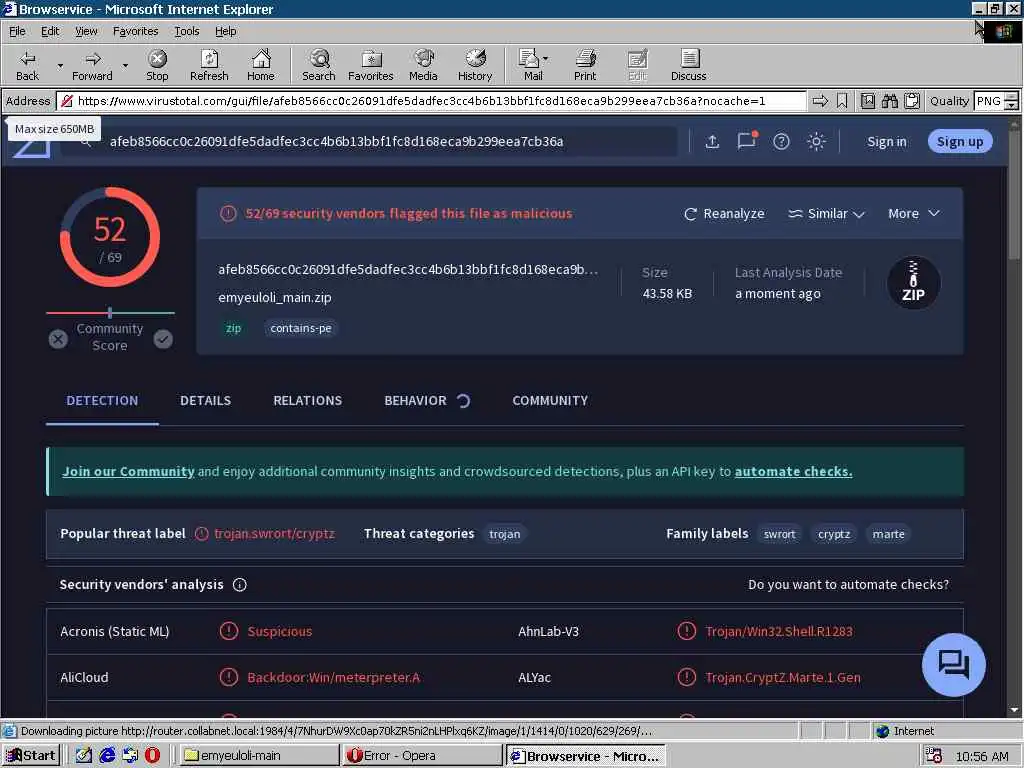
Task: Click the Reanalyze button
Action: (724, 214)
